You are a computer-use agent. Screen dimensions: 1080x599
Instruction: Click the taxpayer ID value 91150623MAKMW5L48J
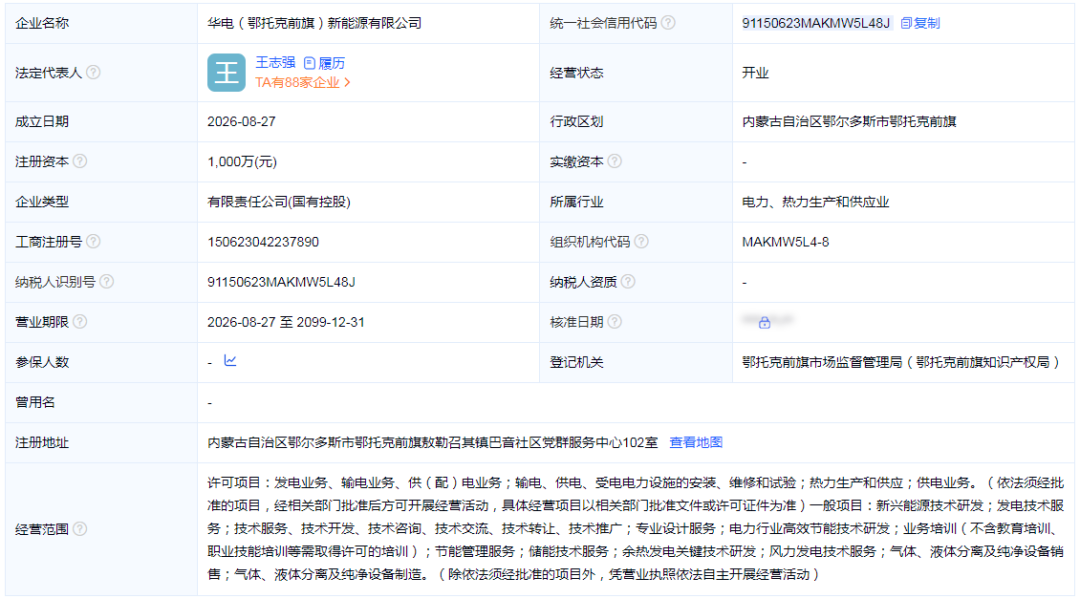pyautogui.click(x=281, y=282)
